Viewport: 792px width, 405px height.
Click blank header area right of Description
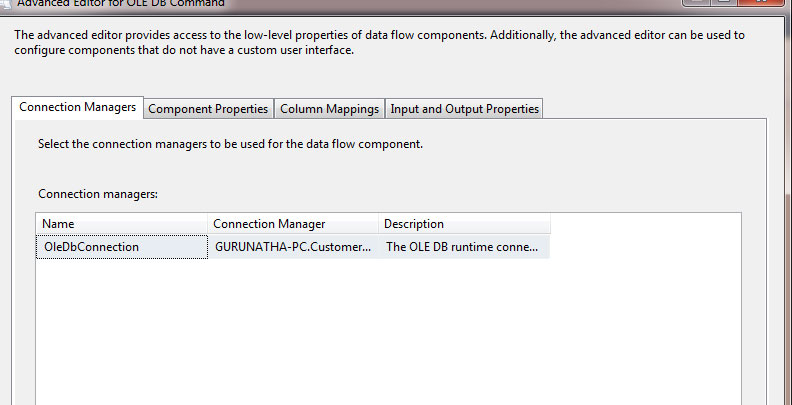646,224
